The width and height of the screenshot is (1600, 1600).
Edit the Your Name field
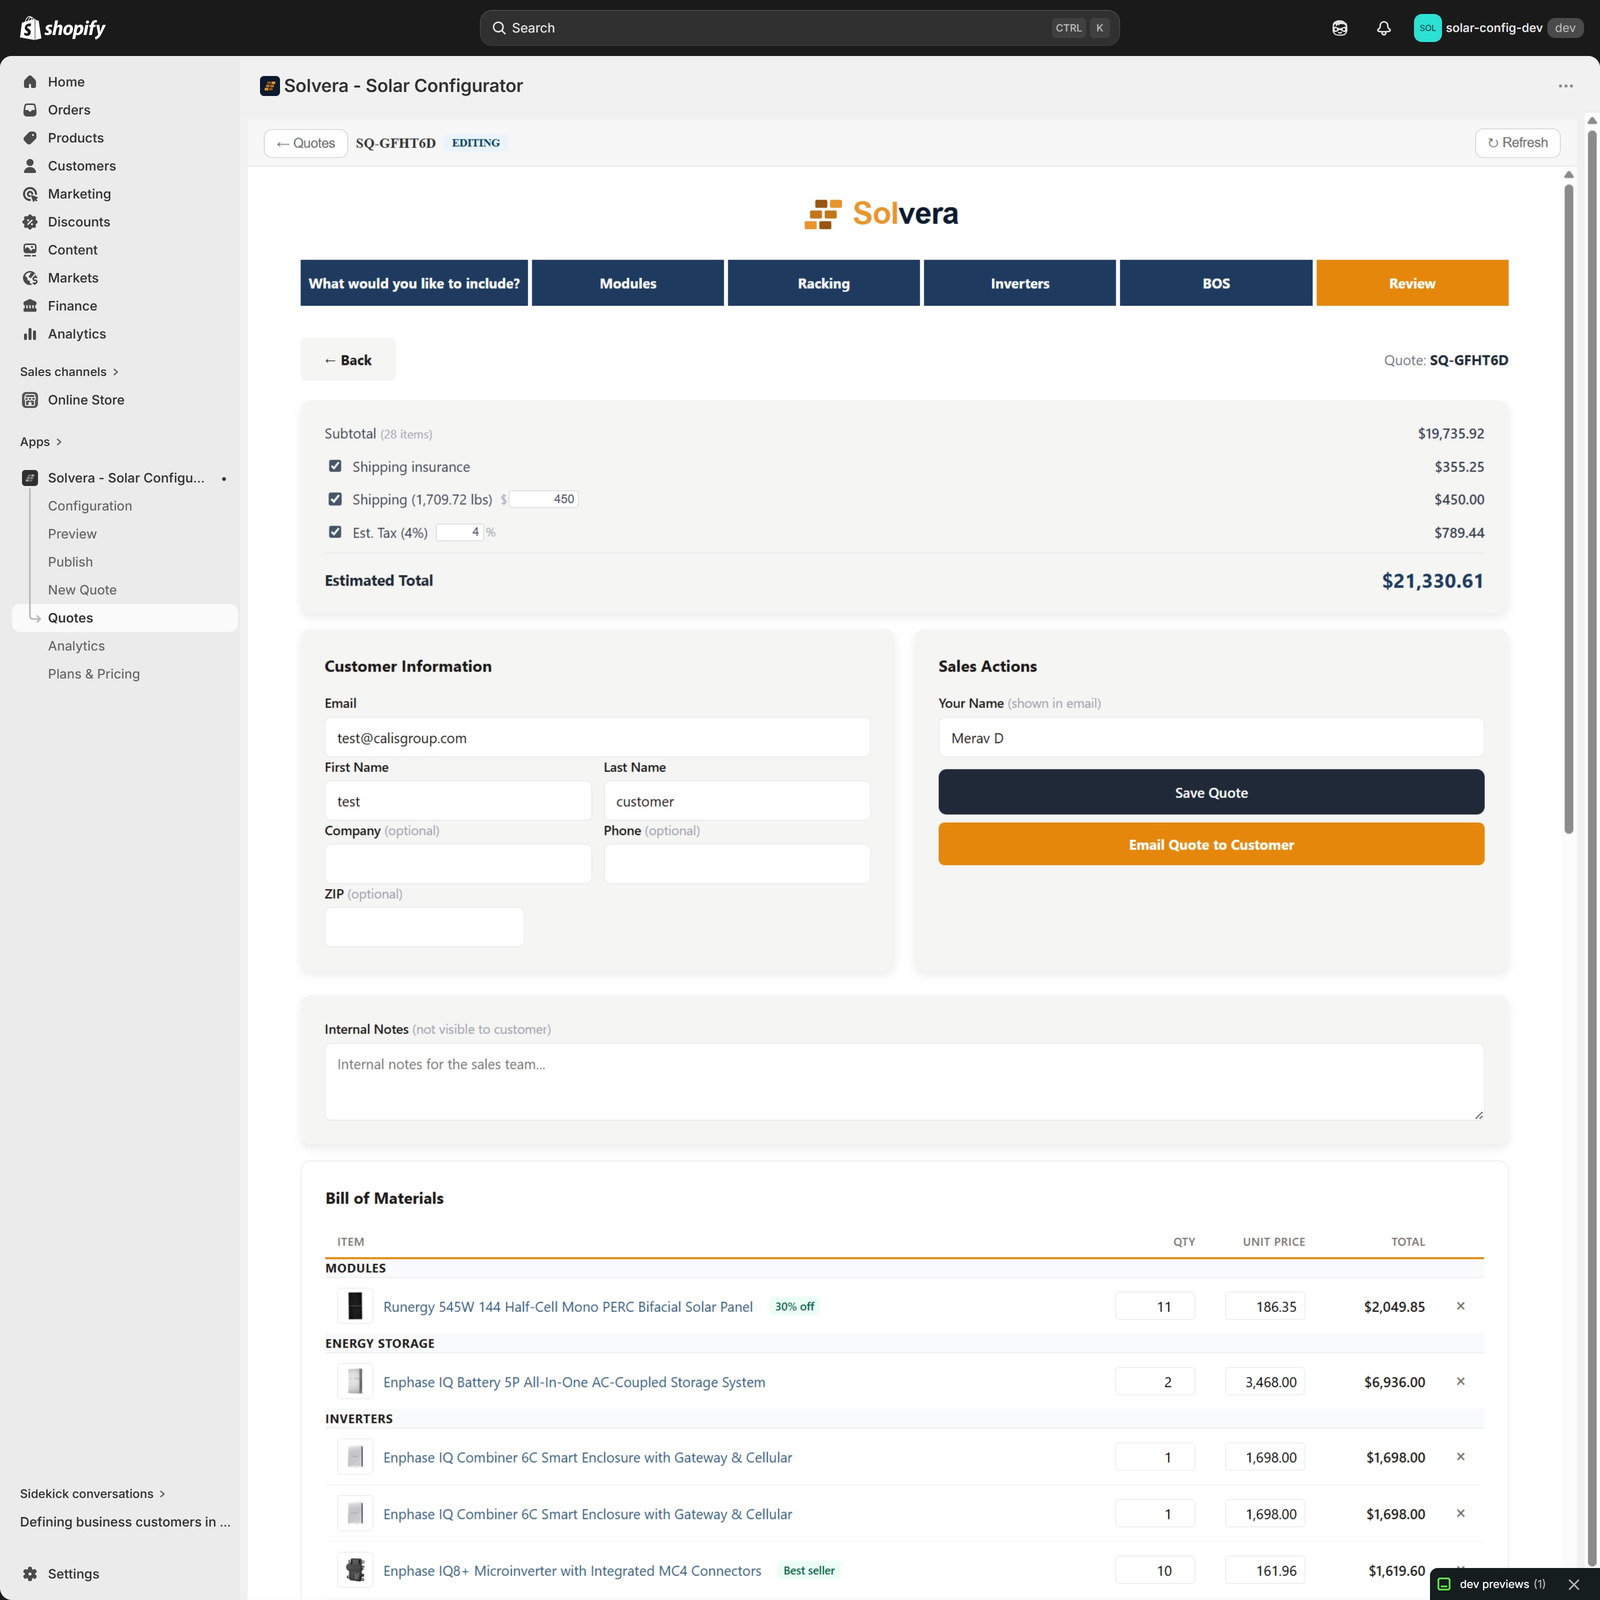click(1211, 738)
